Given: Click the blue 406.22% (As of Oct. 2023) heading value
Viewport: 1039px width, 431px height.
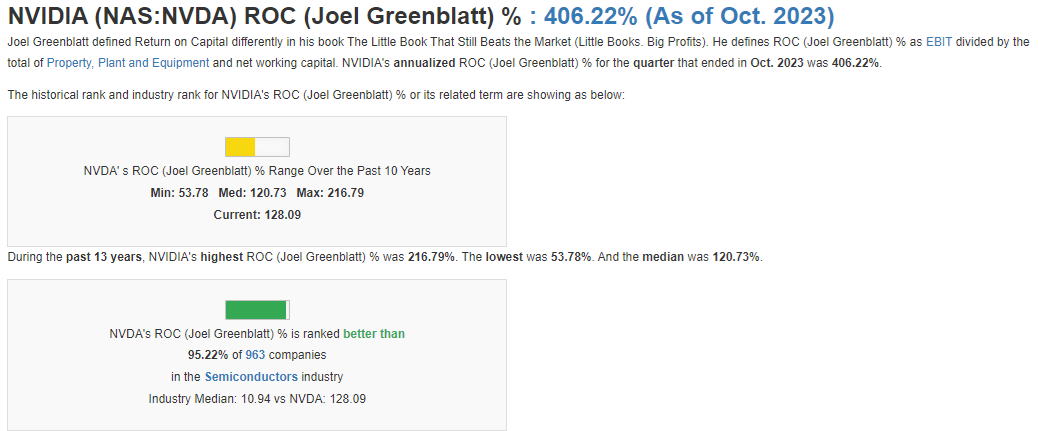Looking at the screenshot, I should pyautogui.click(x=689, y=16).
